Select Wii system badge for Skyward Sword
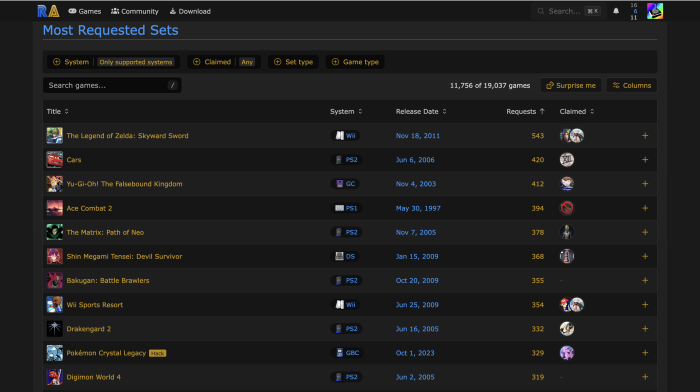This screenshot has width=700, height=392. tap(346, 136)
